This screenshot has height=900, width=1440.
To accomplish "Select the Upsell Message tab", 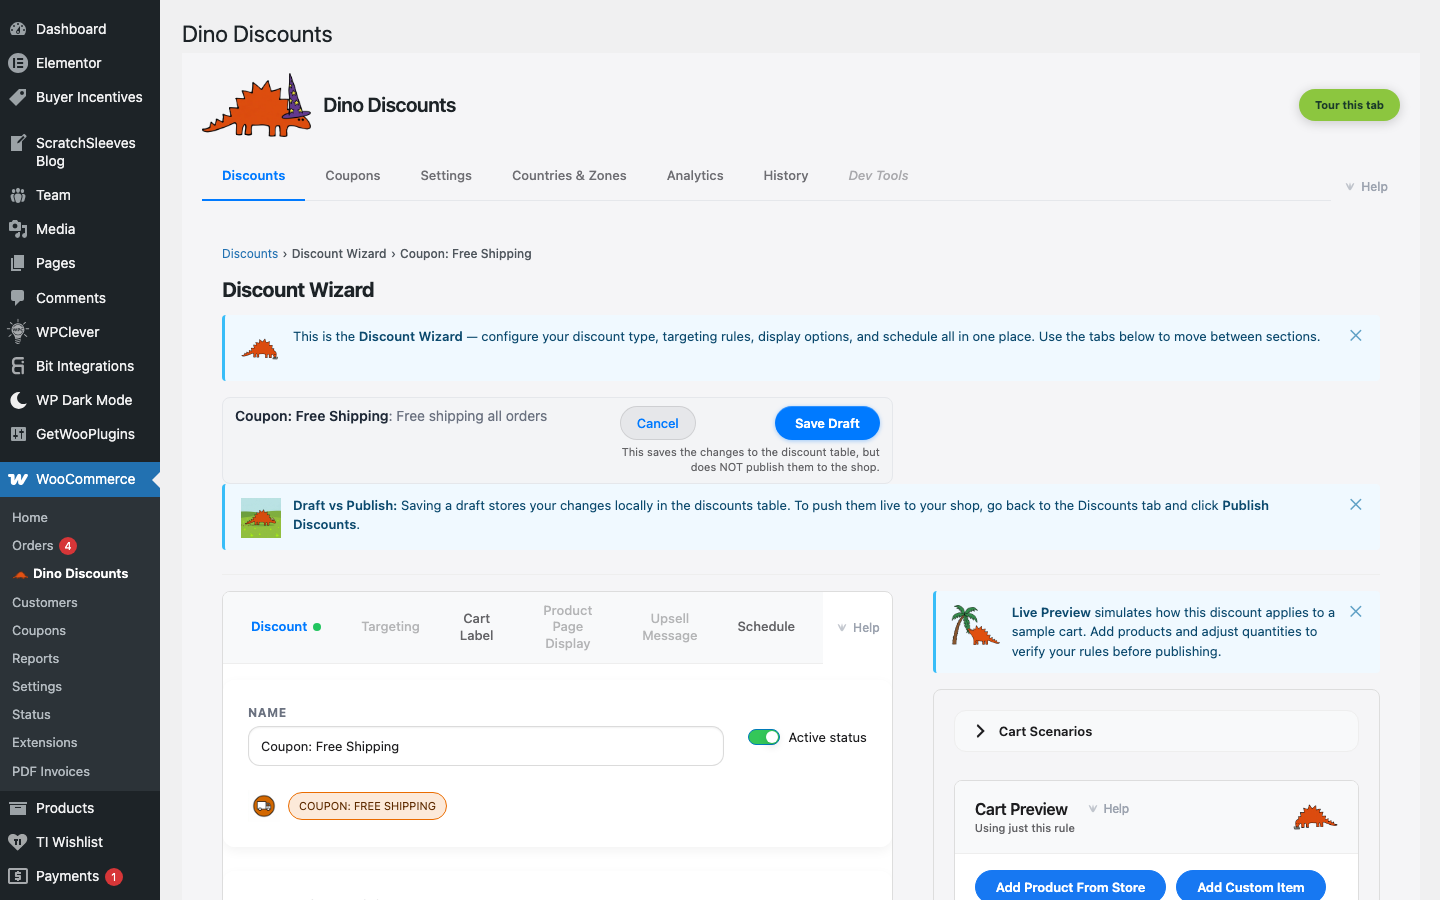I will [670, 627].
